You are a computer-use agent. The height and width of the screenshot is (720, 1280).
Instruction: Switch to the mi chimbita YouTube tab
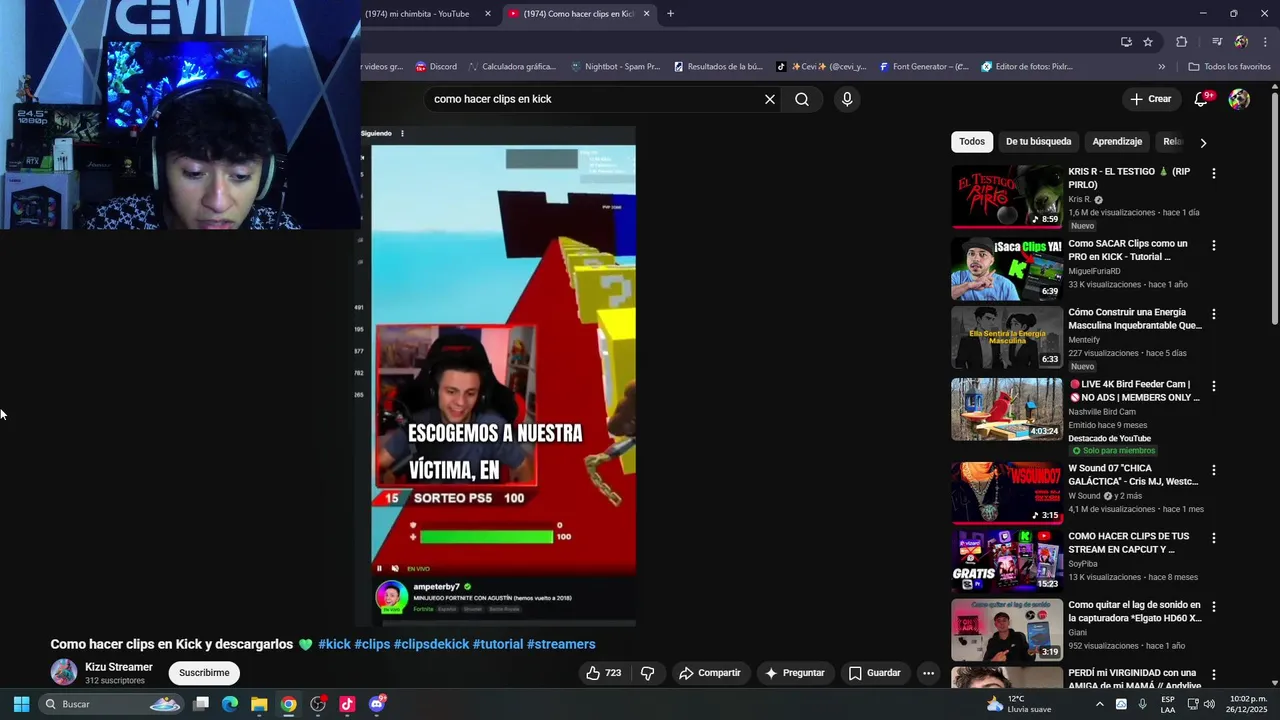pos(417,14)
